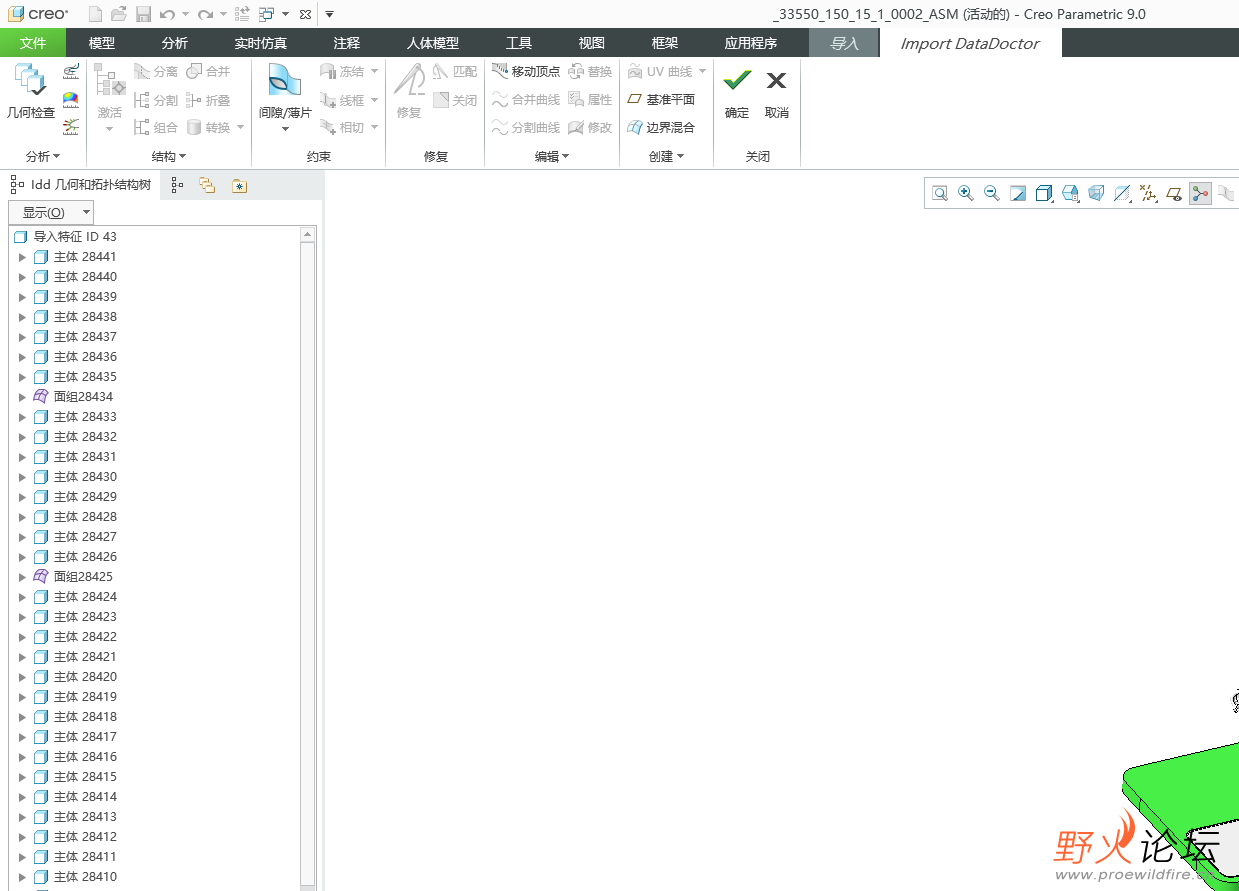Confirm with the green 确定 checkmark

click(x=737, y=92)
